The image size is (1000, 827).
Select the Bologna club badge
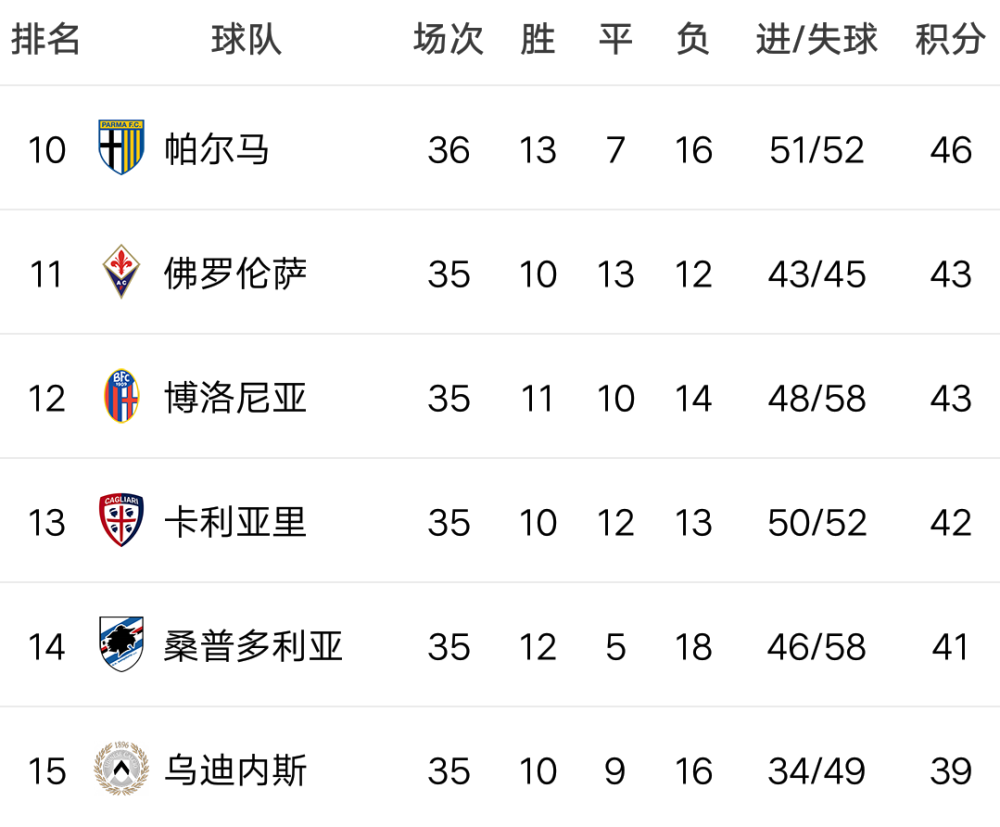coord(122,397)
